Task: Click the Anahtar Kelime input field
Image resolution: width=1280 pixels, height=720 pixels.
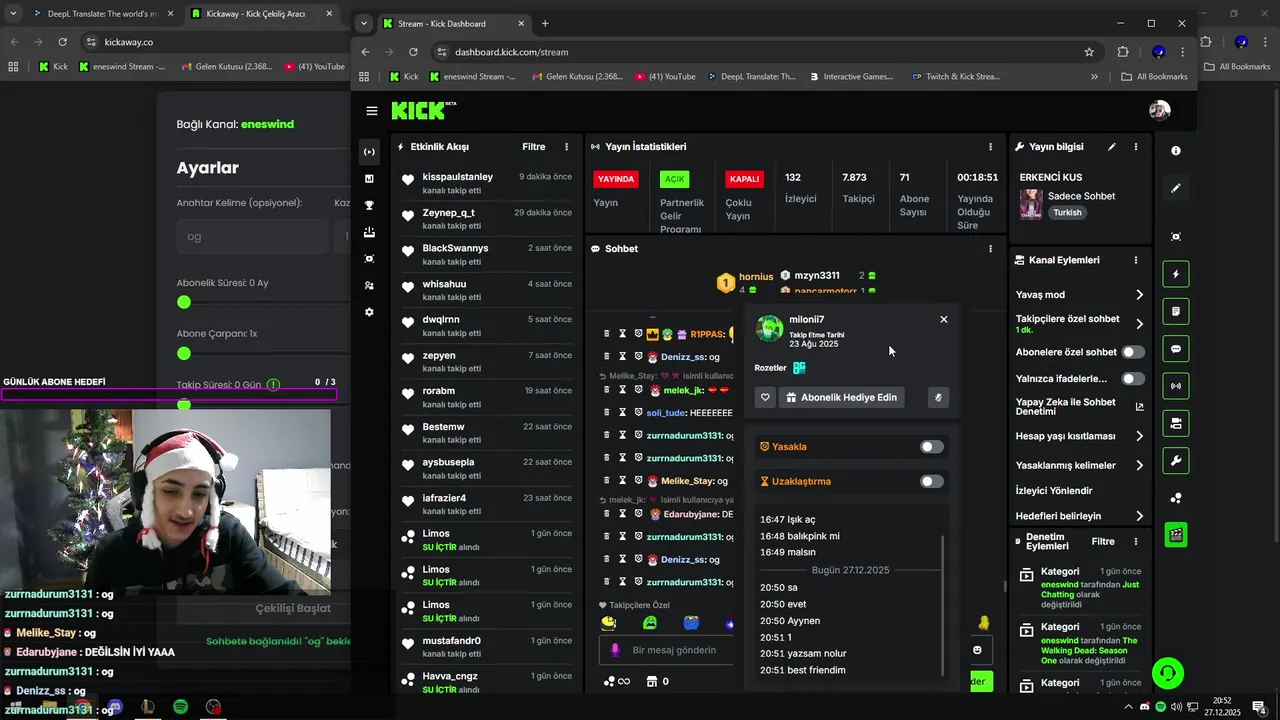Action: tap(252, 237)
